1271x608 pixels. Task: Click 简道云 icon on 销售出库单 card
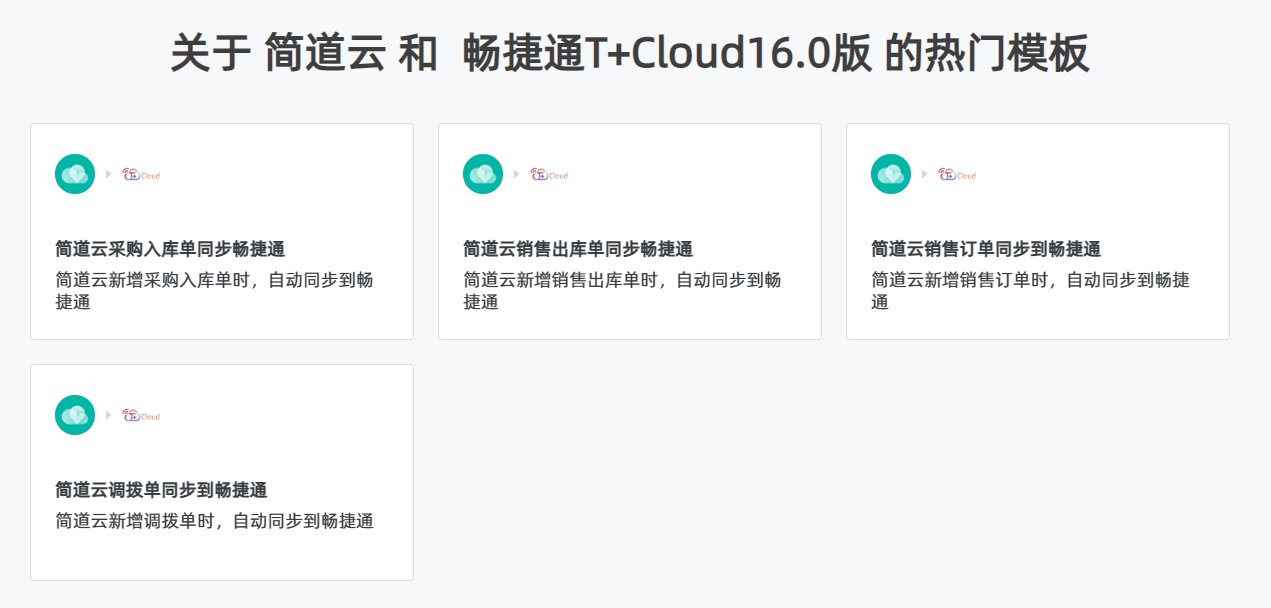[x=483, y=174]
